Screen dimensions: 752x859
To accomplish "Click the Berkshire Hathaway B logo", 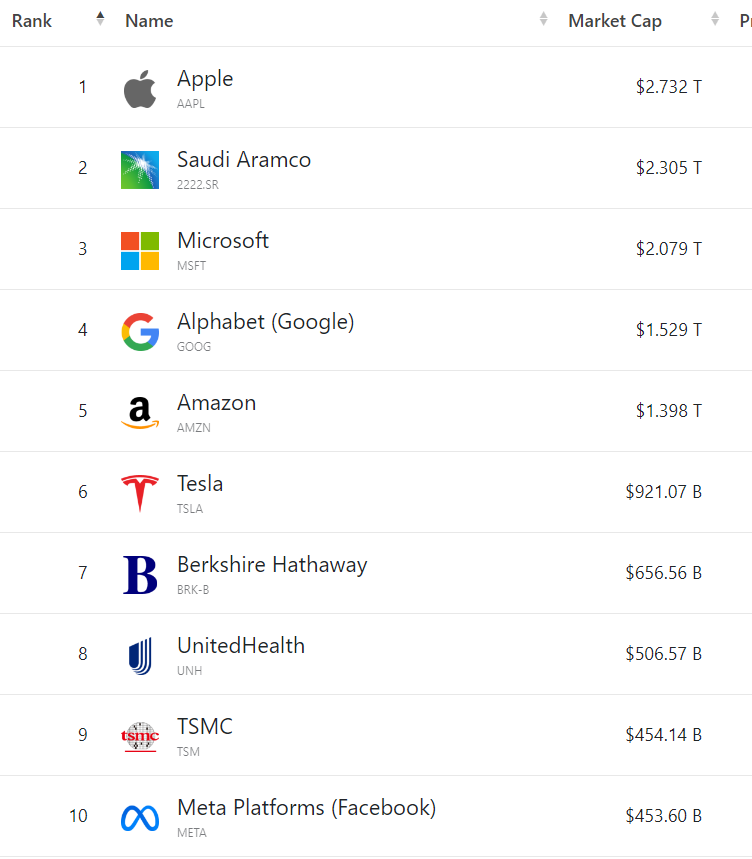I will pos(140,575).
